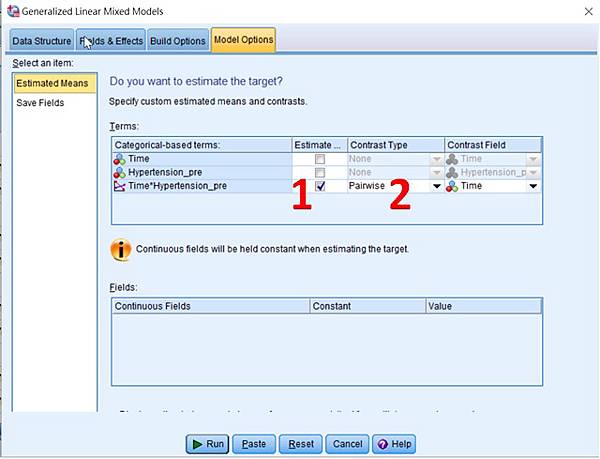The width and height of the screenshot is (600, 459).
Task: Switch to the Build Options tab
Action: (x=178, y=41)
